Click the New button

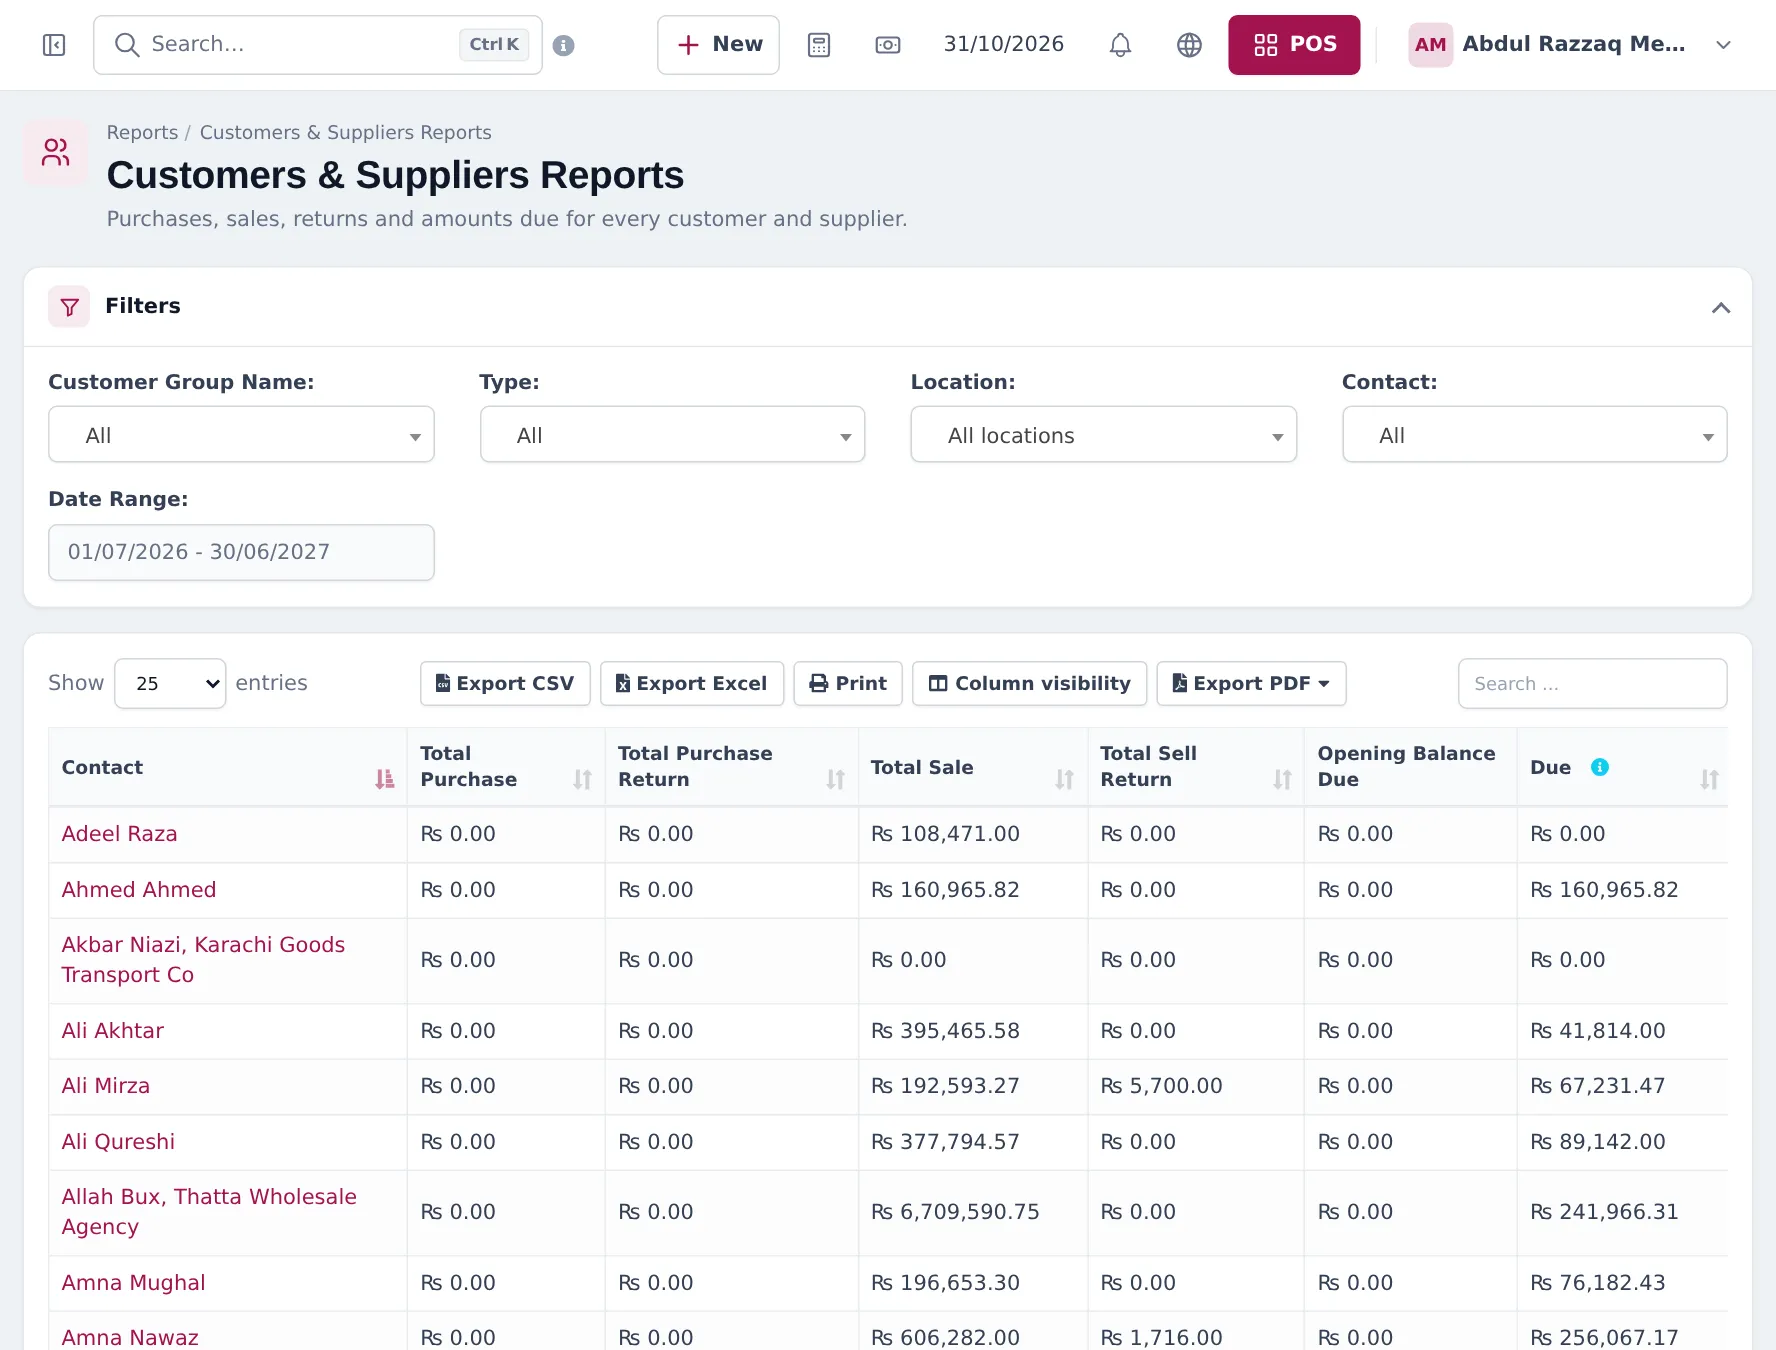(x=718, y=45)
